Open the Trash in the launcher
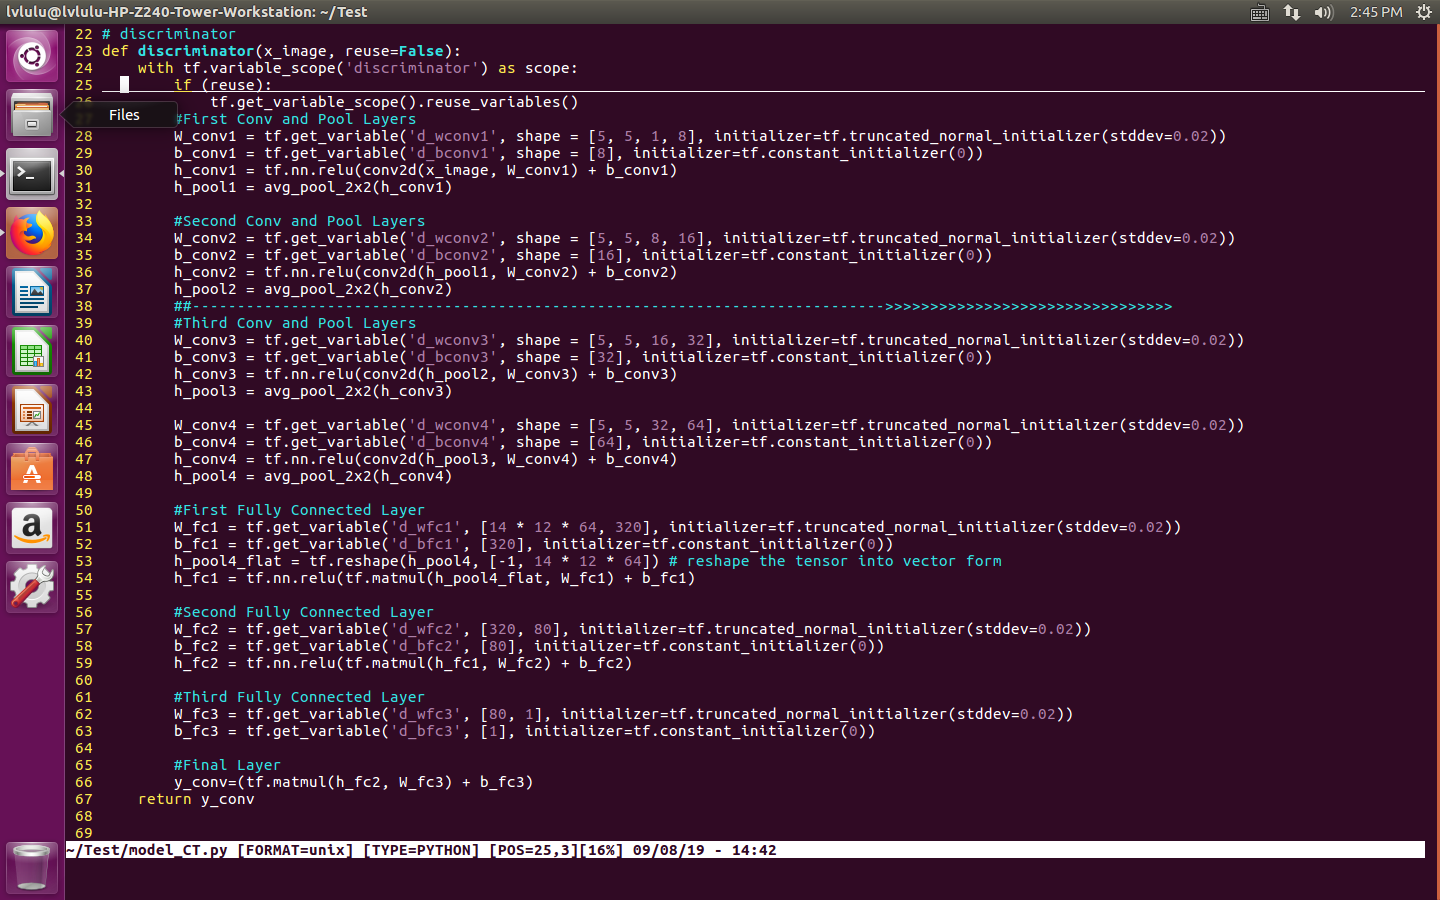Image resolution: width=1440 pixels, height=900 pixels. click(32, 867)
